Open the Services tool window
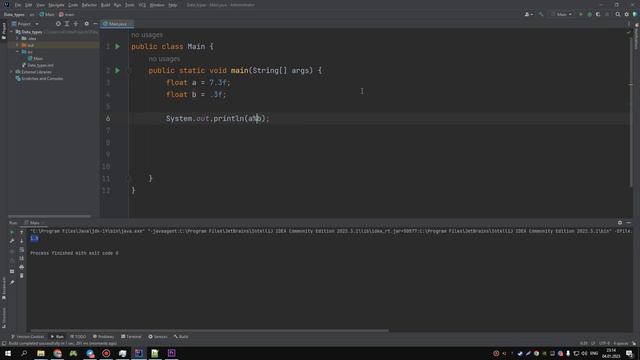 coord(158,337)
